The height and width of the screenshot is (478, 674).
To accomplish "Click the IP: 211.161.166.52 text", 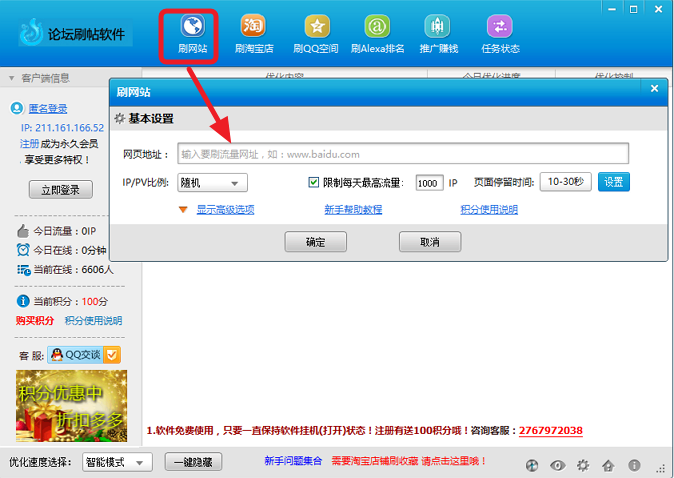I will [x=62, y=128].
